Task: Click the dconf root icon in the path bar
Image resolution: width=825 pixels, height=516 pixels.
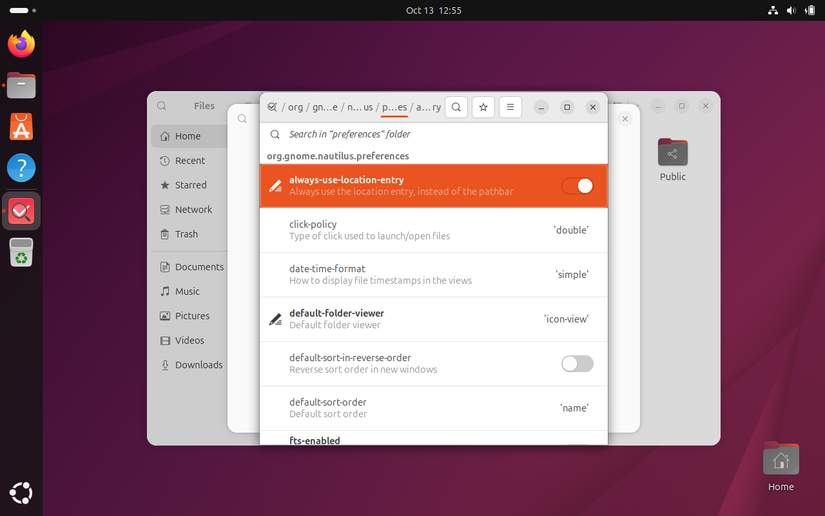Action: coord(272,107)
